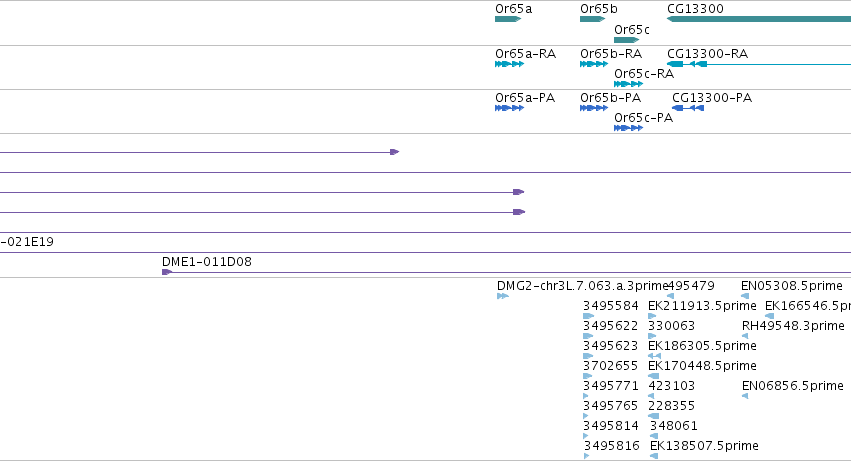
Task: Select the DME1-011D08 start arrowhead
Action: (167, 272)
